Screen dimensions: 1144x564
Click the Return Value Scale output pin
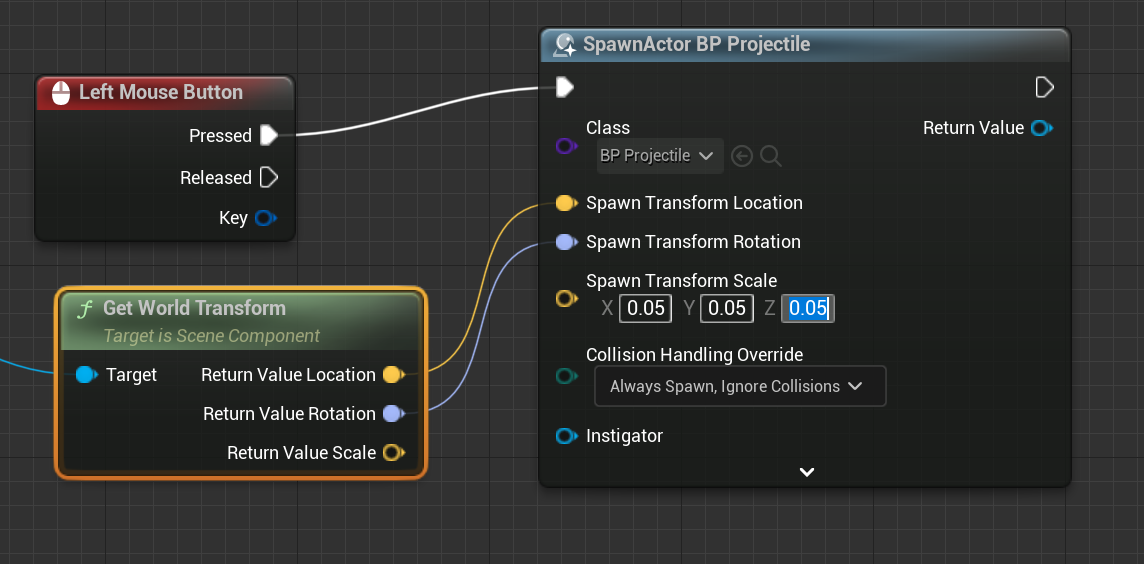click(x=393, y=453)
